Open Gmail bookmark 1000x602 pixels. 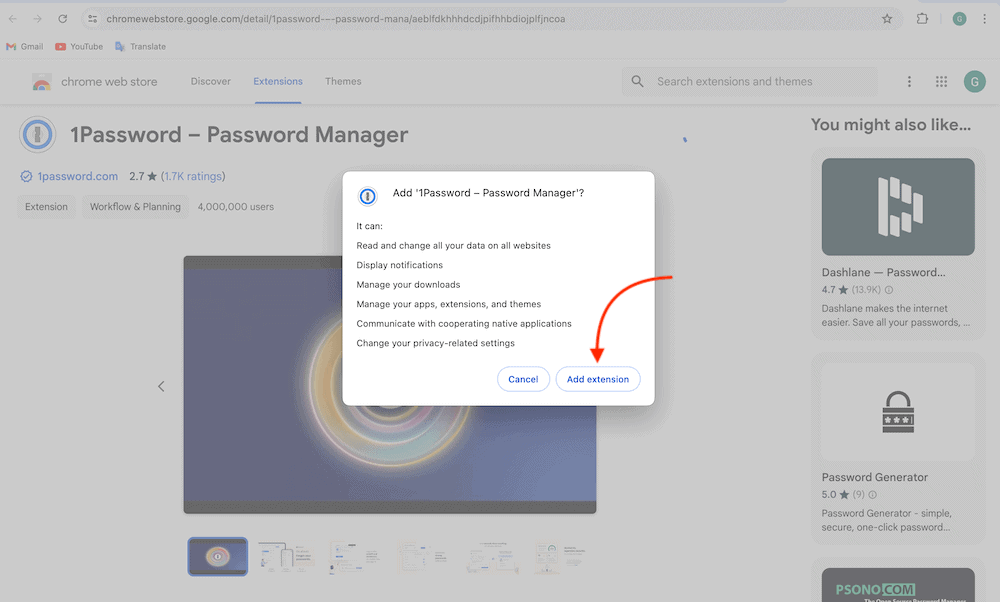(24, 47)
